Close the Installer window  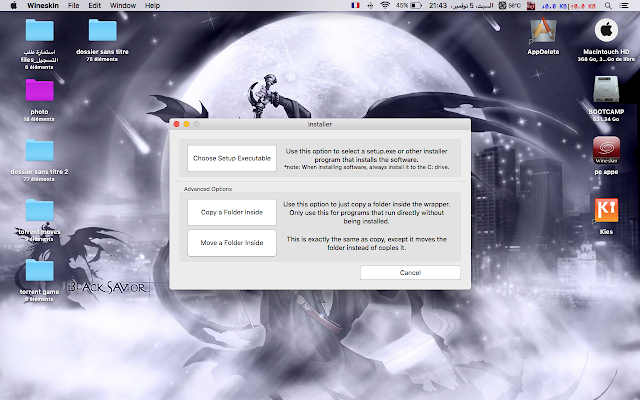[x=177, y=124]
